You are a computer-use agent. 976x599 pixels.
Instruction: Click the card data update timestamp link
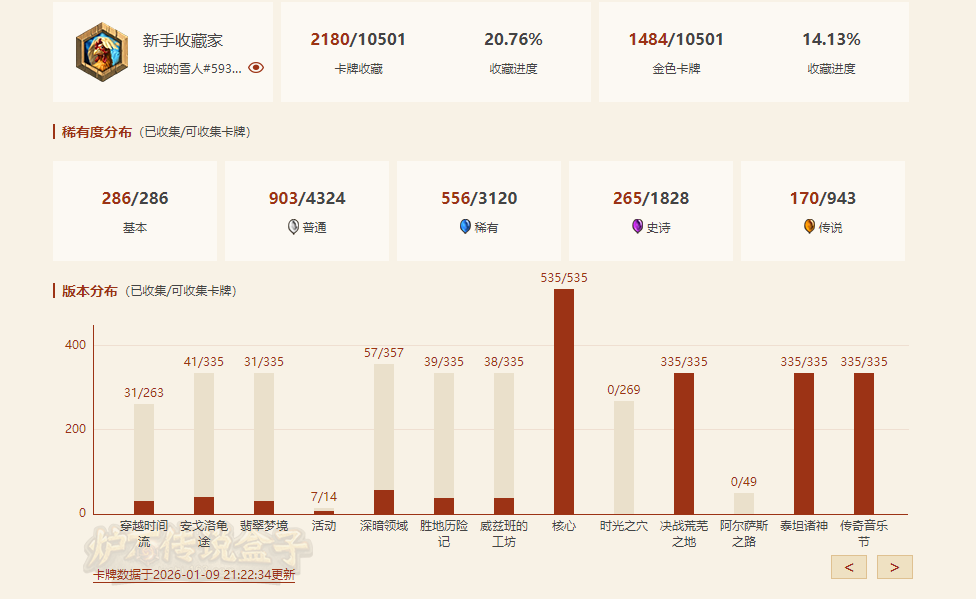point(194,574)
